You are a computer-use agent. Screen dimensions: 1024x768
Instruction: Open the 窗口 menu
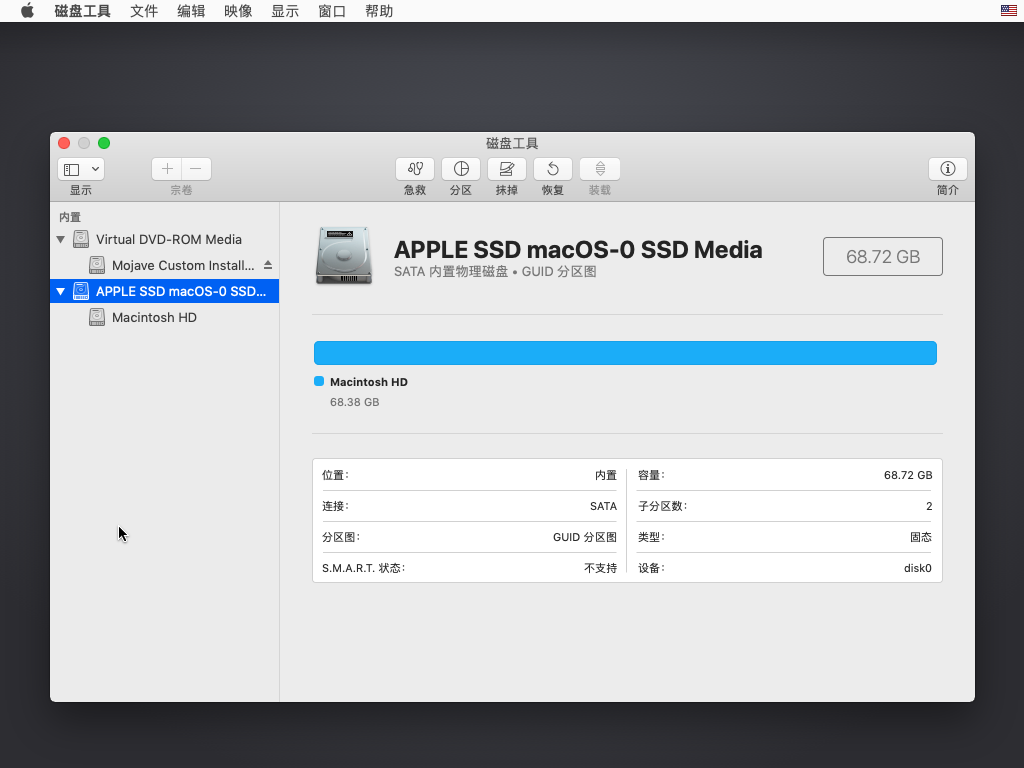(x=332, y=11)
